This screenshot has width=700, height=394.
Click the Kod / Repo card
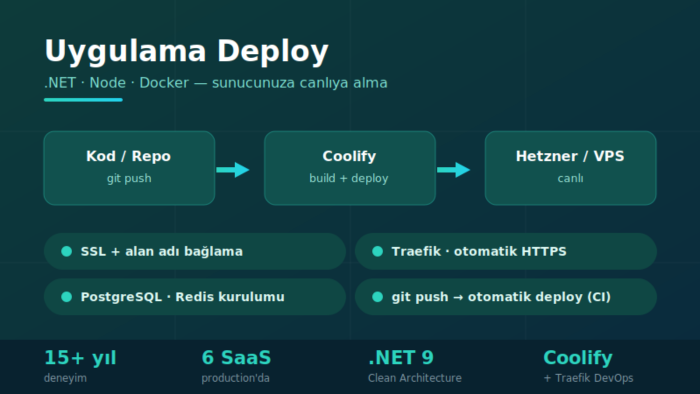[129, 168]
